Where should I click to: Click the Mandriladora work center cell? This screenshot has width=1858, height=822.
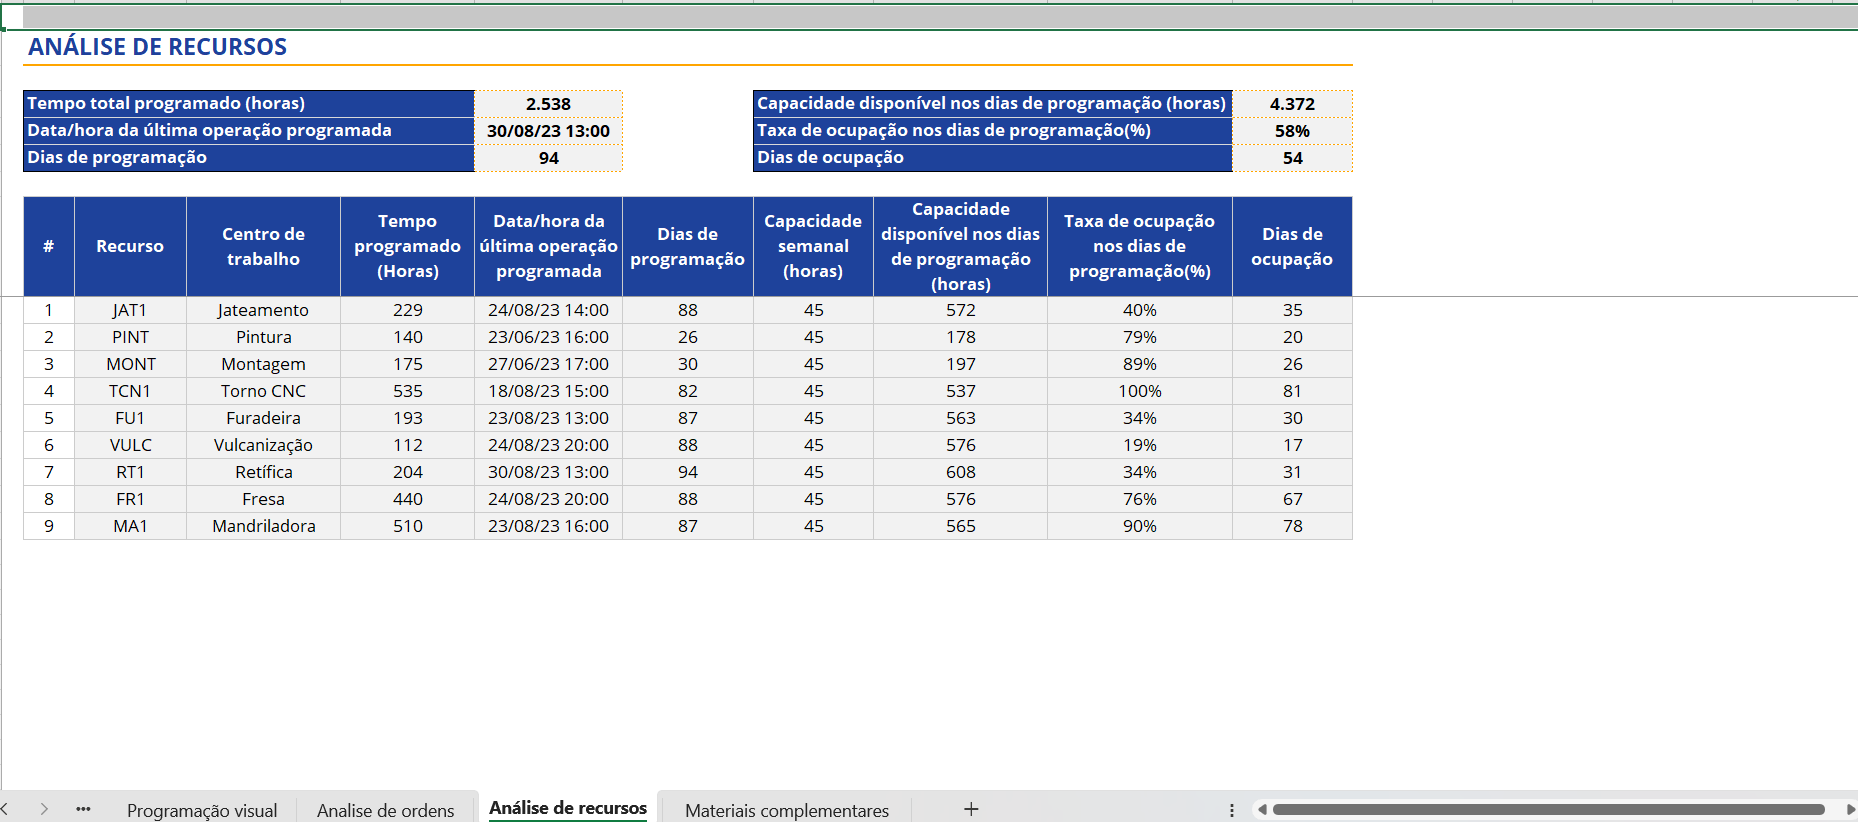tap(263, 526)
